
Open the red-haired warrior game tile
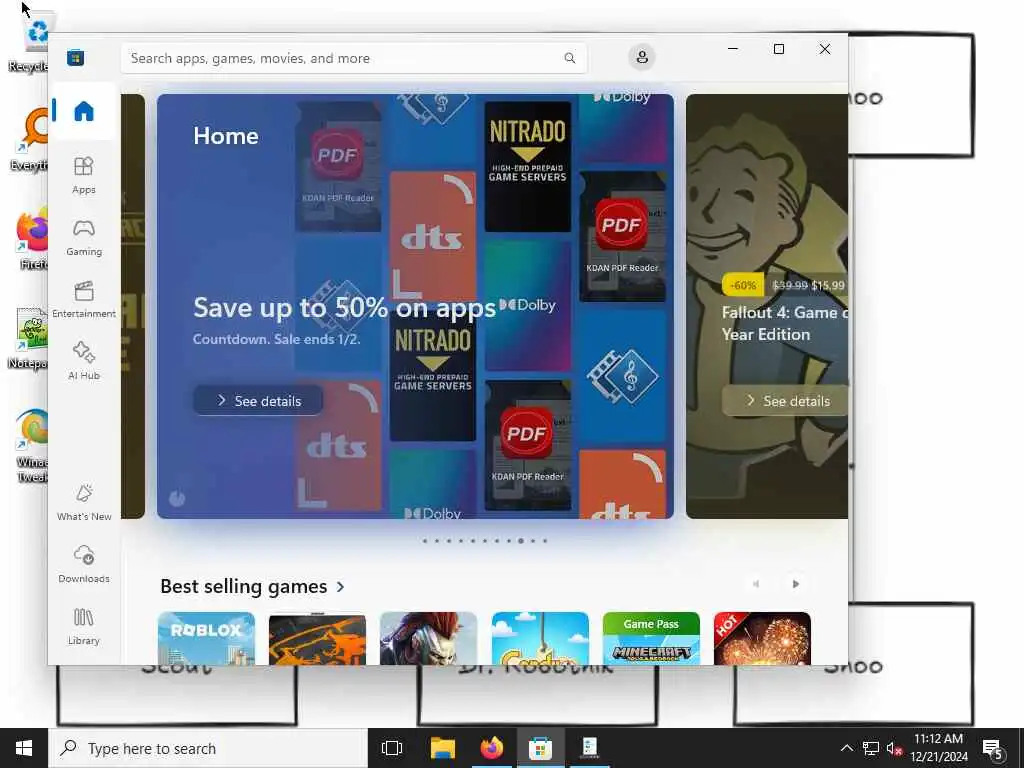pos(428,638)
